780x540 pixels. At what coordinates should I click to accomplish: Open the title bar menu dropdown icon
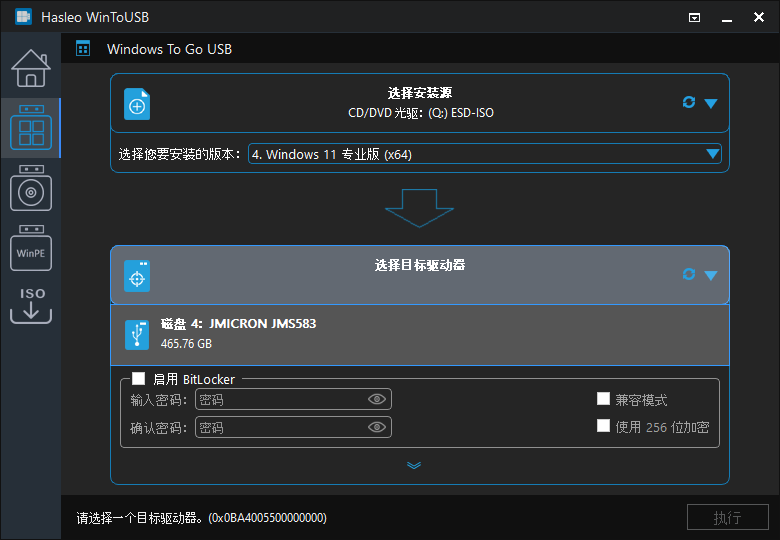[x=694, y=17]
